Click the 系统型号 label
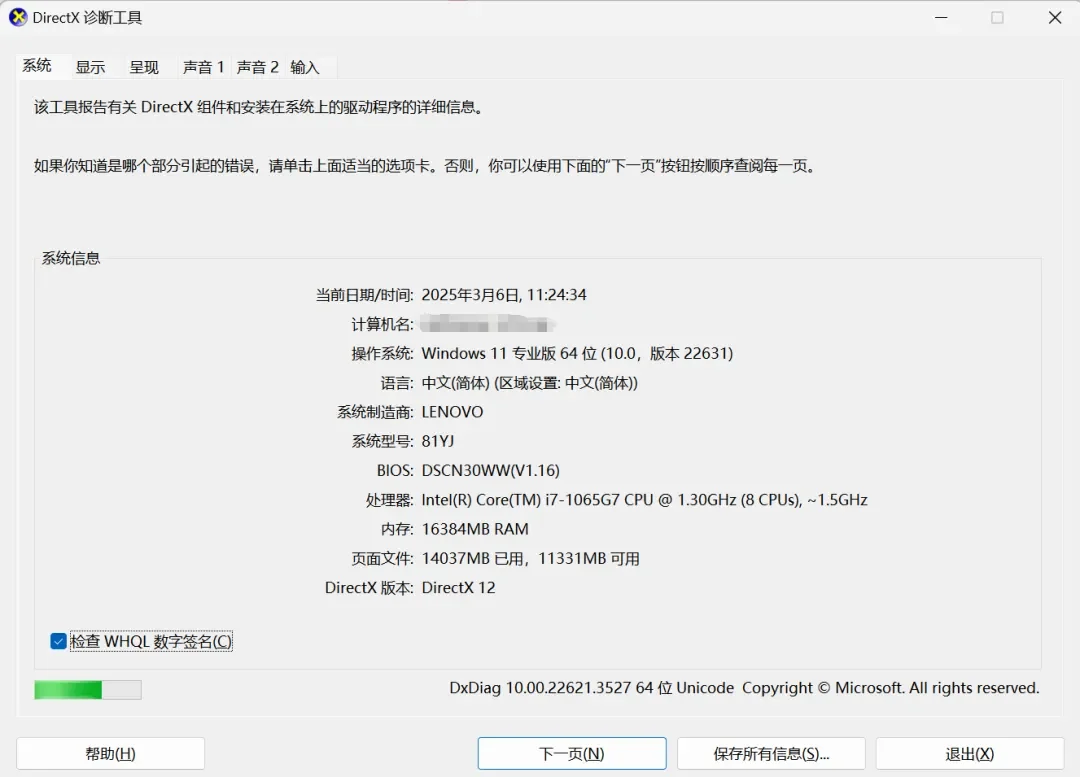The image size is (1080, 777). [x=382, y=441]
